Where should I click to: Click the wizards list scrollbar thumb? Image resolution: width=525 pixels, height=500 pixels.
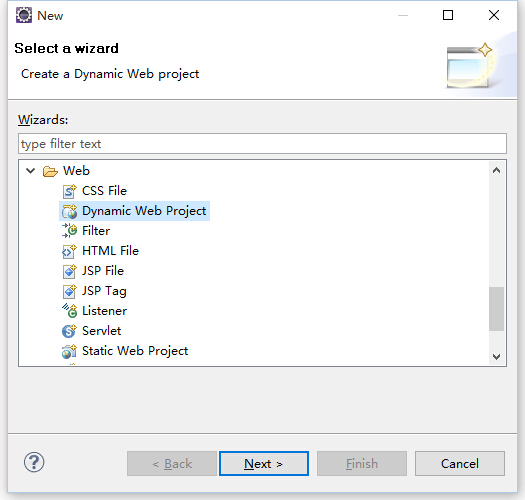(497, 309)
